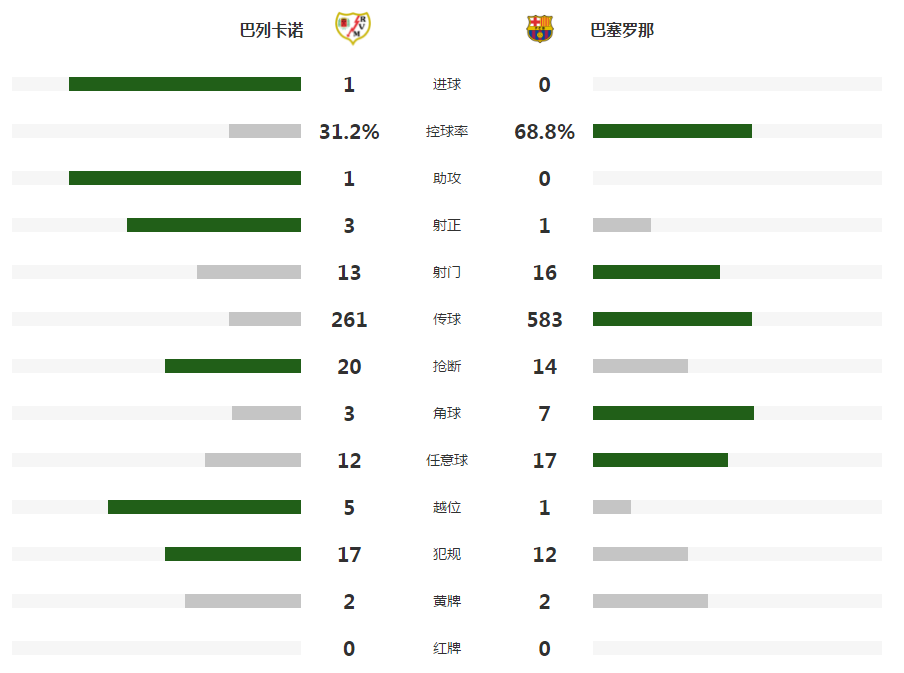Click the 68.8% possession value

[544, 132]
